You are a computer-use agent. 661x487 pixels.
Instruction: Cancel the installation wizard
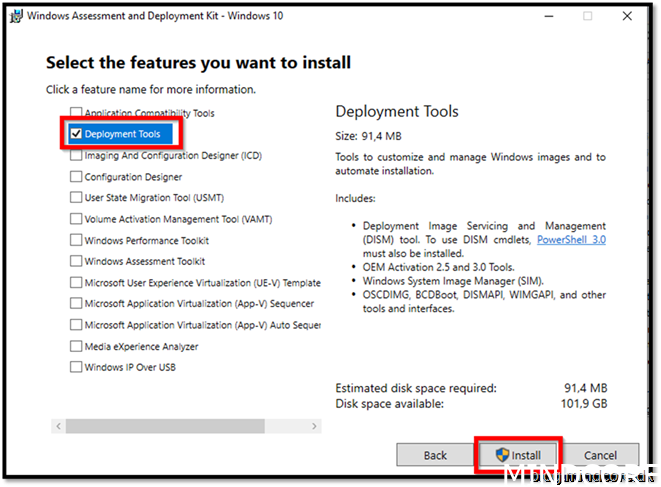click(x=600, y=455)
